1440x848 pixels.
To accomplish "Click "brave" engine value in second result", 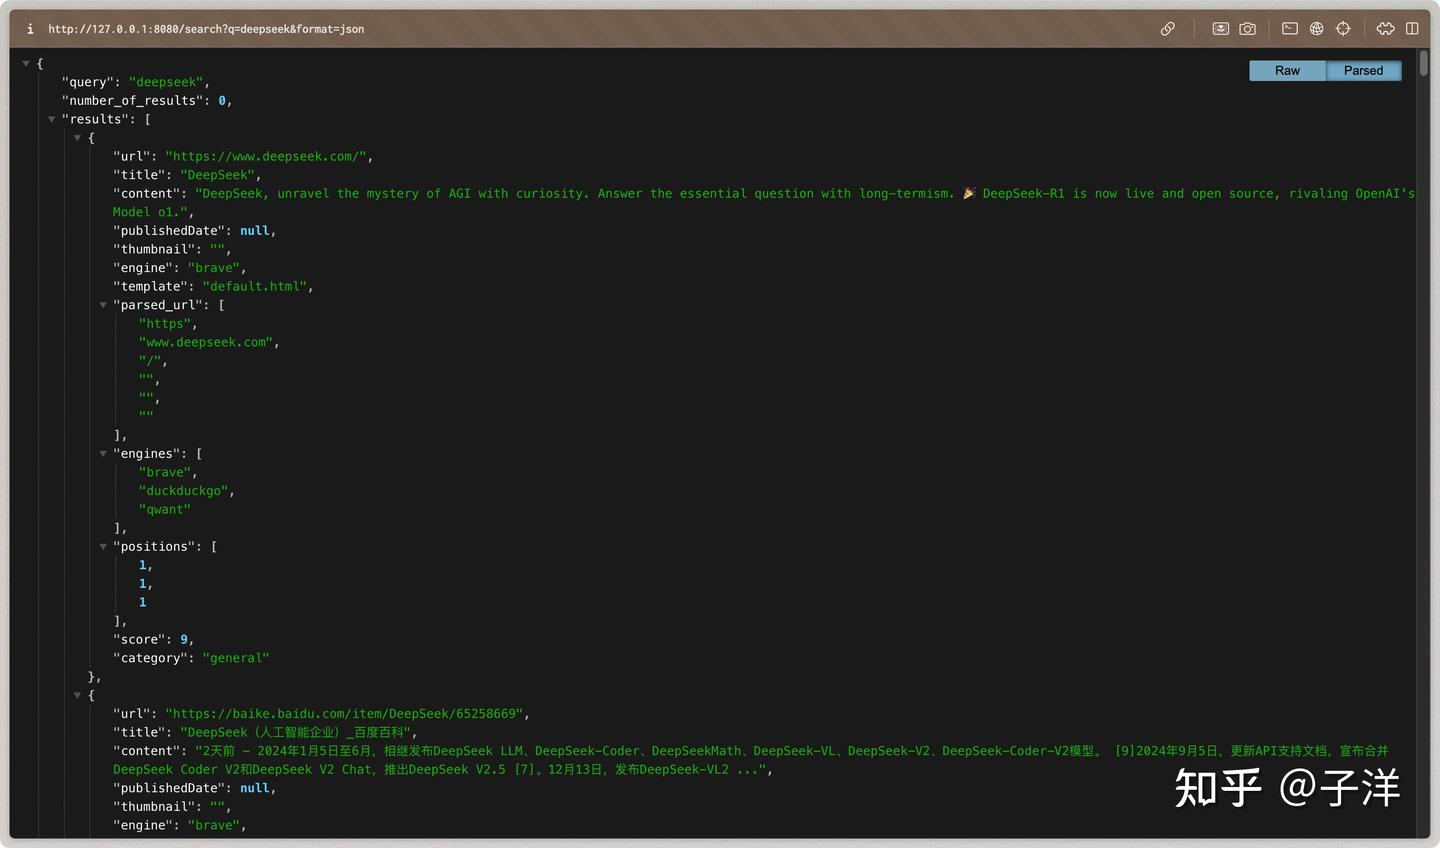I will click(213, 826).
